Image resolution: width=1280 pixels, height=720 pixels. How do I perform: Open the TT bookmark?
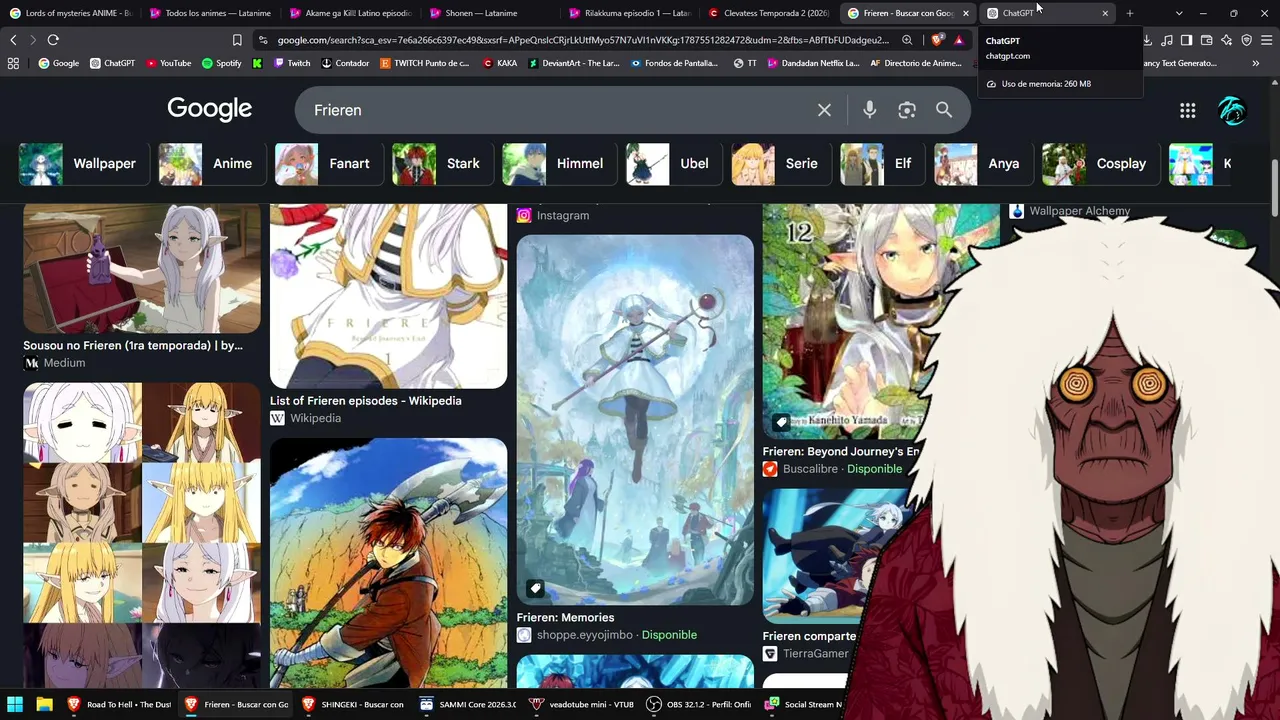(745, 63)
